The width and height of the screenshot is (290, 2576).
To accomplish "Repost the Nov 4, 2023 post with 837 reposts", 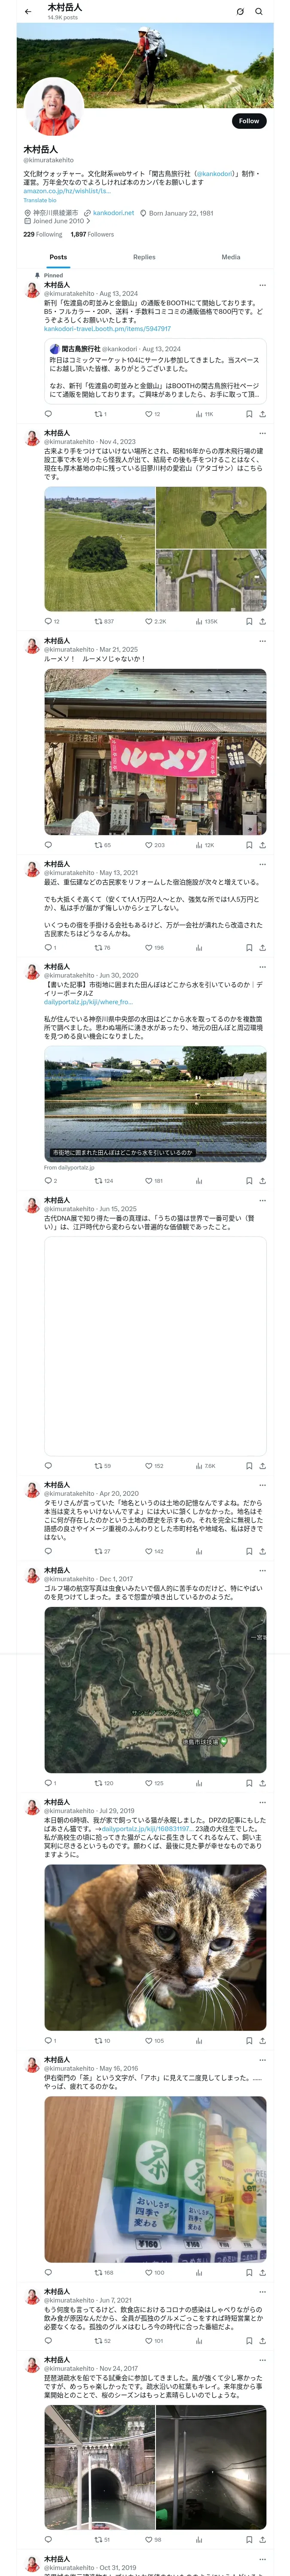I will pyautogui.click(x=104, y=621).
